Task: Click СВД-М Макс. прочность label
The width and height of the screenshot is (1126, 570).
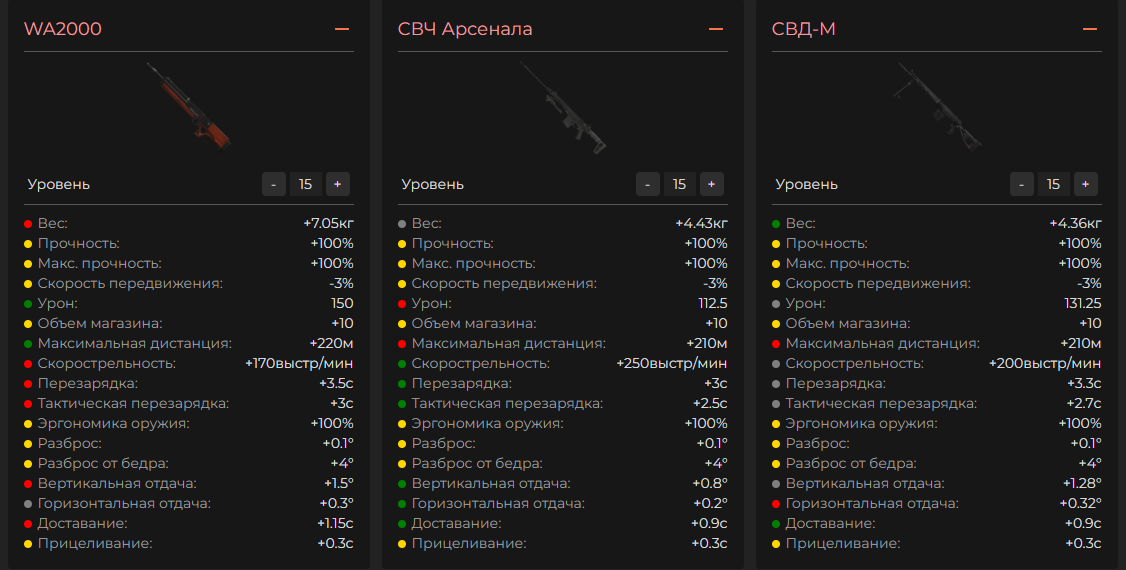Action: (847, 263)
